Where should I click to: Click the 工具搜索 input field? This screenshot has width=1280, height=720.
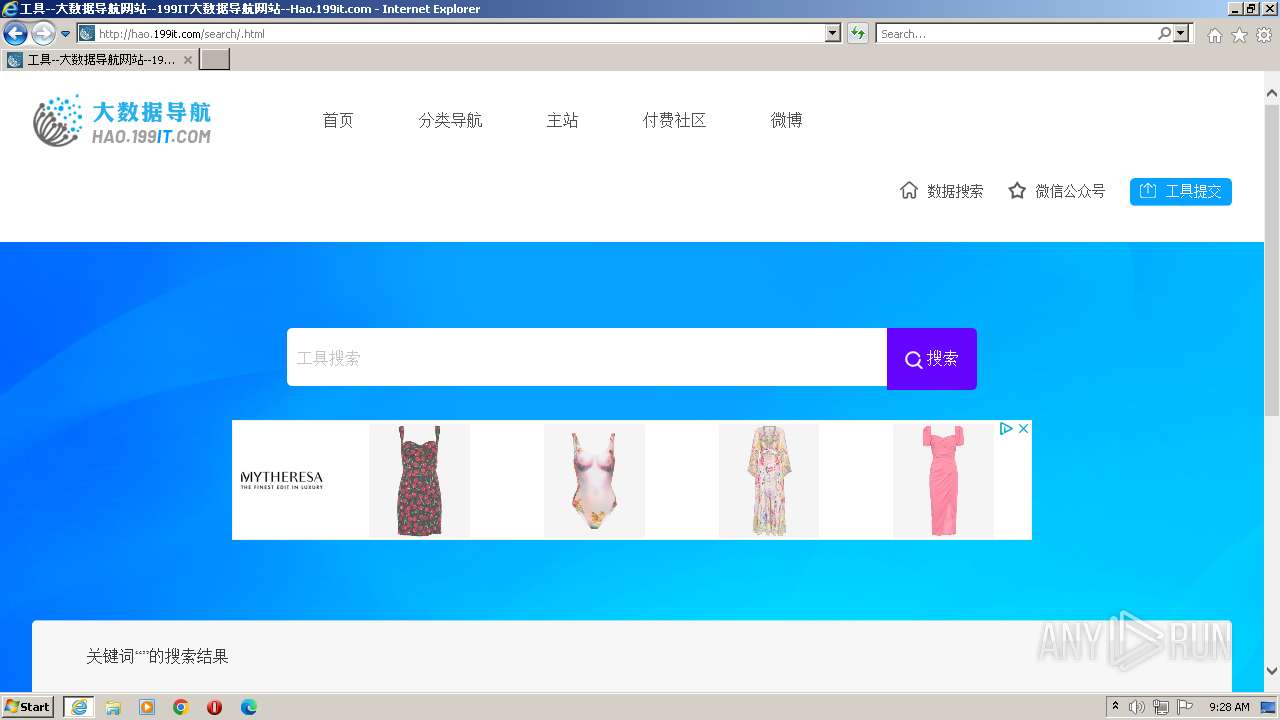(587, 357)
